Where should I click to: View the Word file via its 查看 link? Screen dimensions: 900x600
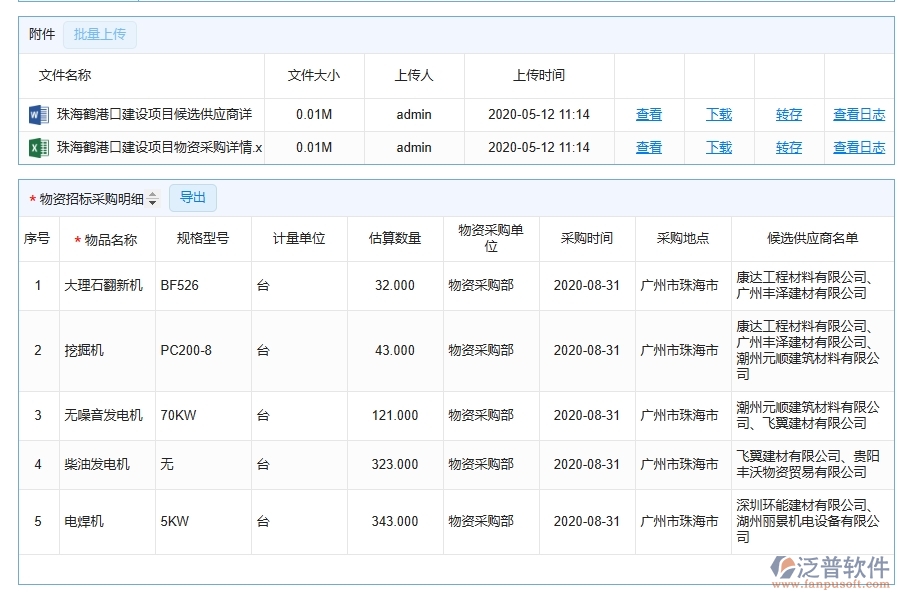click(x=648, y=114)
